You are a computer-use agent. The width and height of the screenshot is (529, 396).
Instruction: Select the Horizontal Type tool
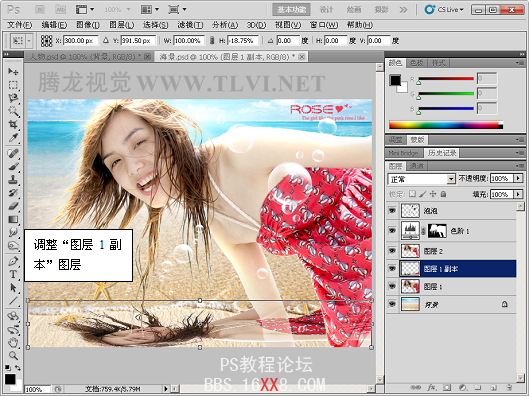(13, 274)
